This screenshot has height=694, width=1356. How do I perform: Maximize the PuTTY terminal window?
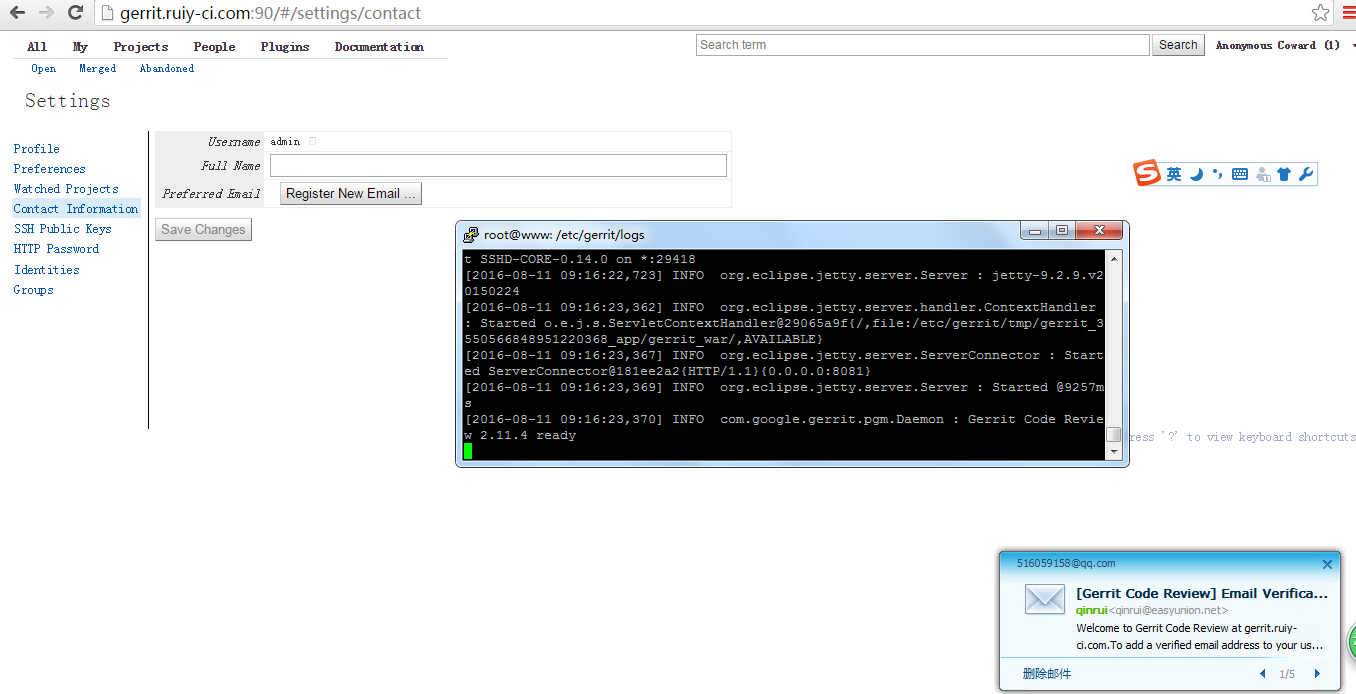[x=1062, y=231]
